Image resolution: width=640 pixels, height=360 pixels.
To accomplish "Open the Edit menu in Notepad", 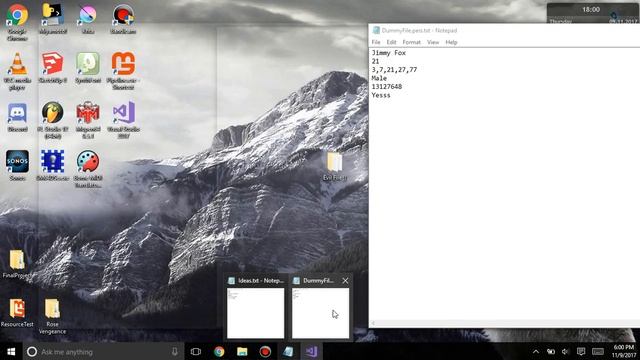I will coord(391,42).
